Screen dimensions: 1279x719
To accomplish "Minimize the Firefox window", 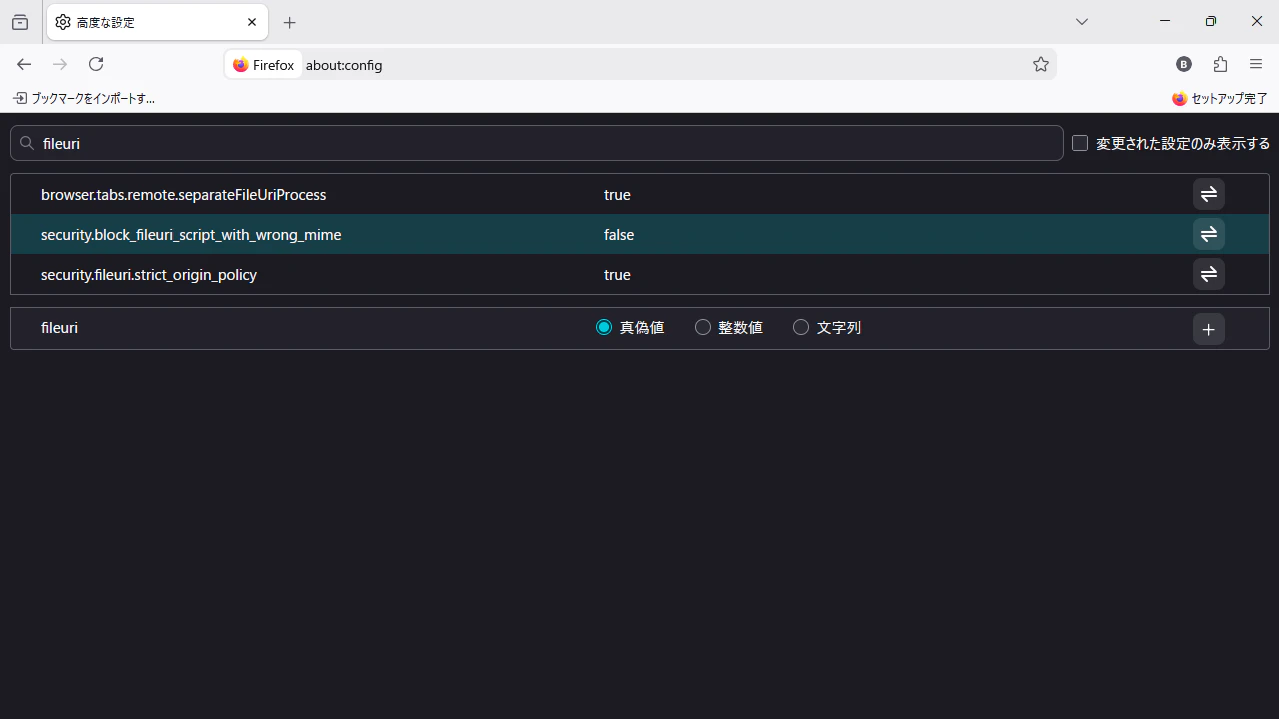I will [1165, 21].
